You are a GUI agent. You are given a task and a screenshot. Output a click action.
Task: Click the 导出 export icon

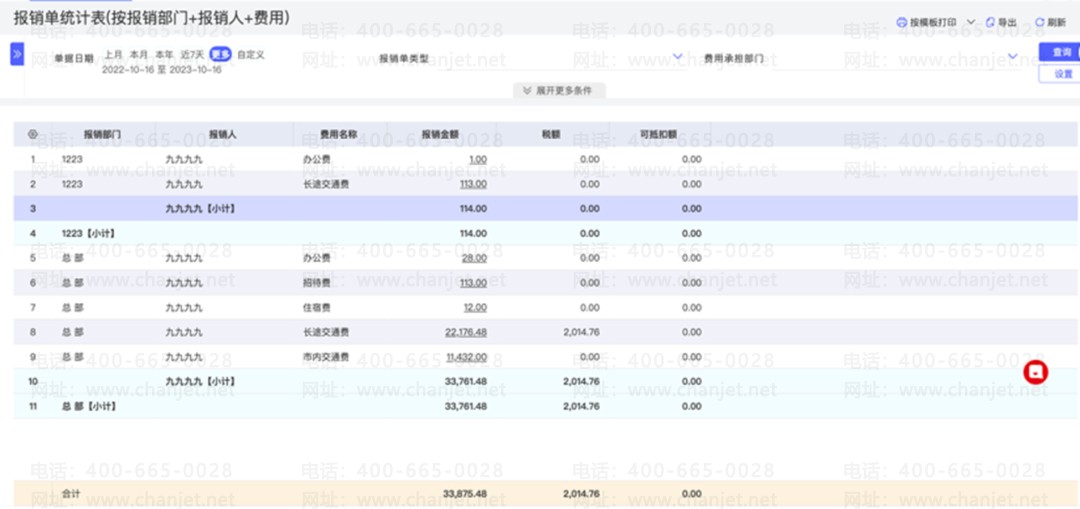[990, 22]
